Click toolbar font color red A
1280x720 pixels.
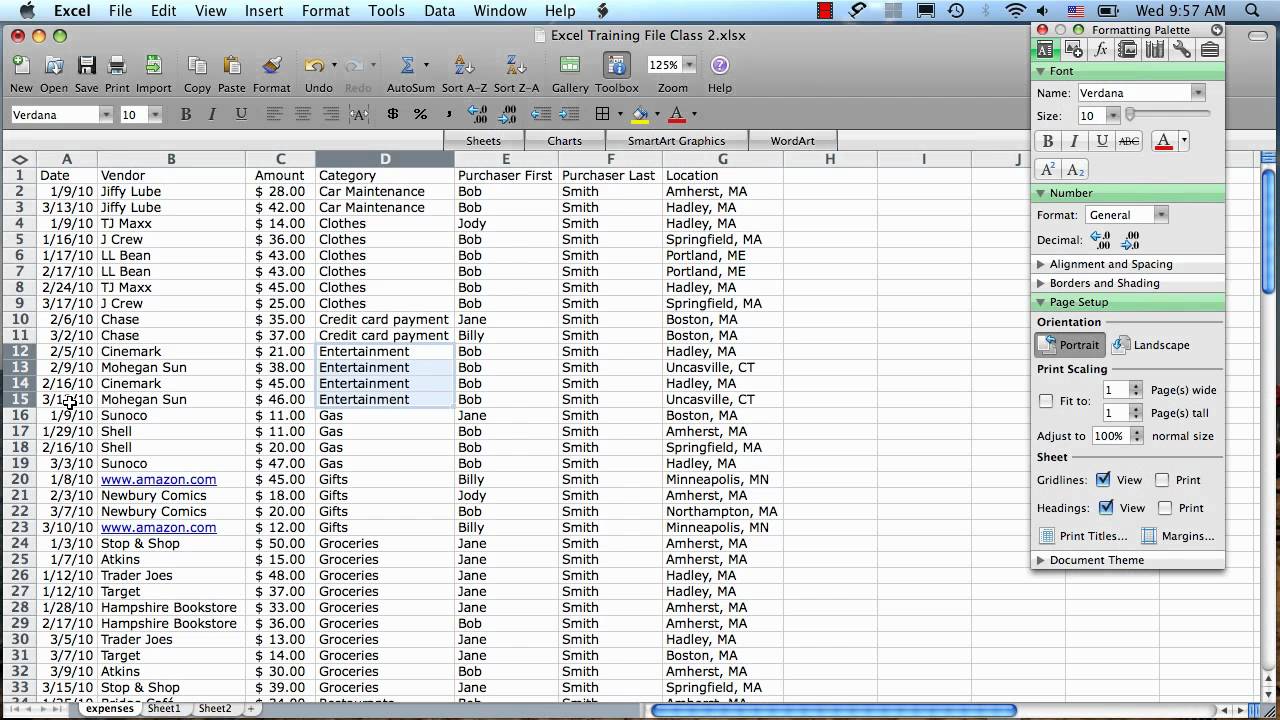point(677,114)
